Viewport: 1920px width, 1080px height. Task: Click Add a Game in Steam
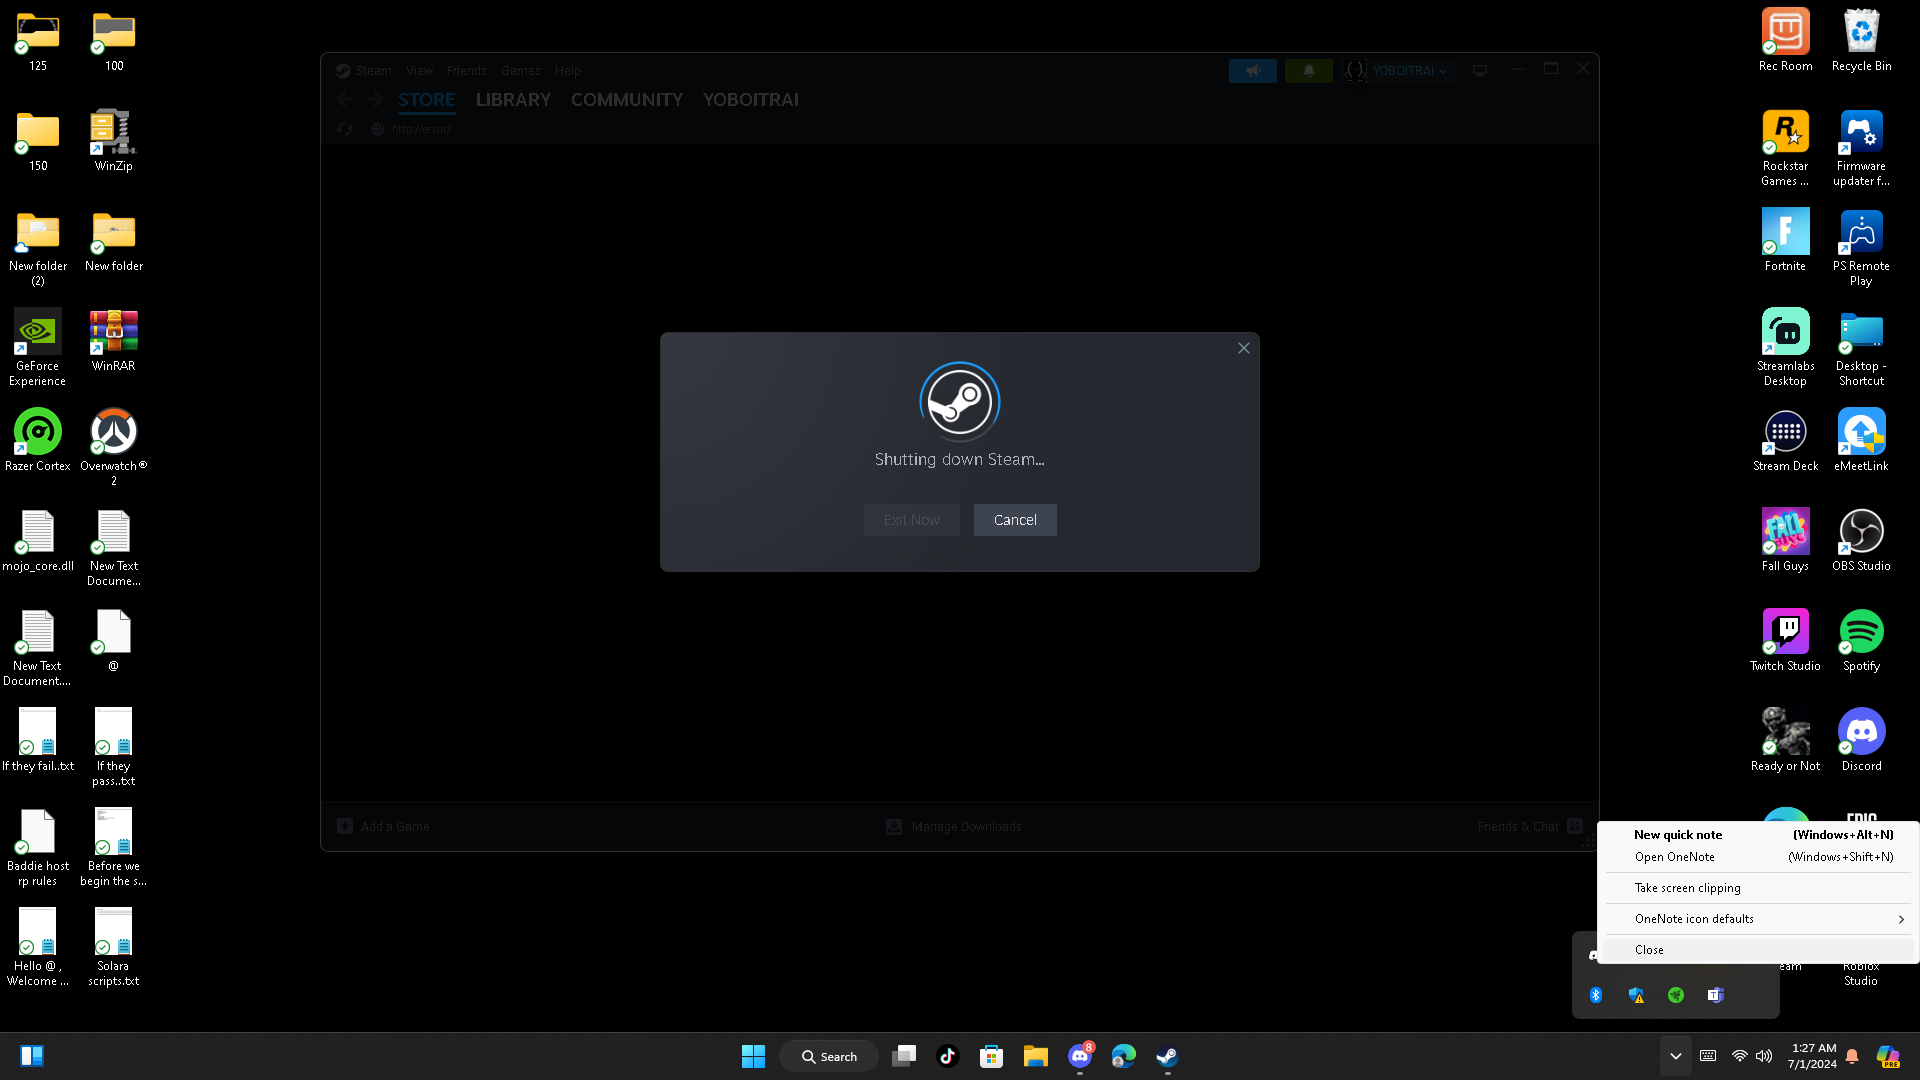point(383,827)
